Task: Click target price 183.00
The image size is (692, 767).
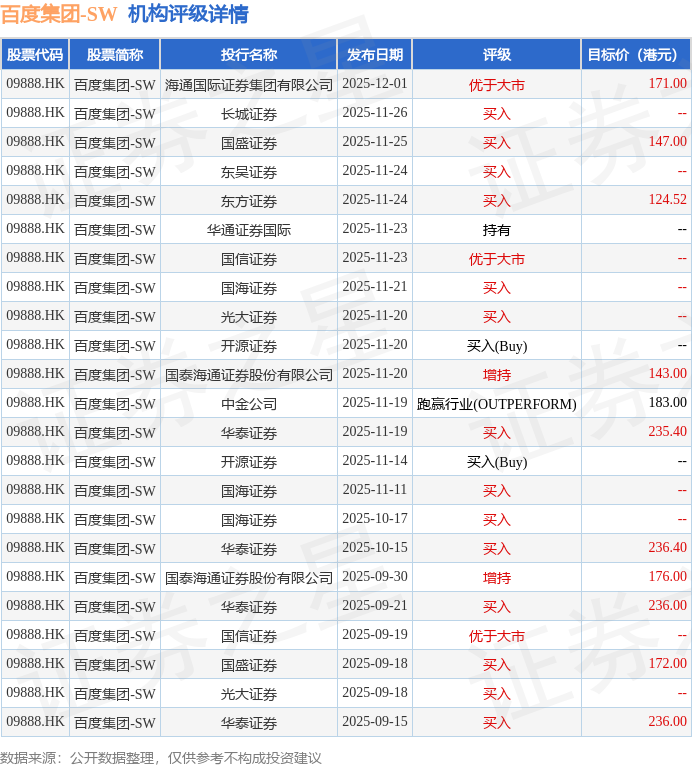Action: (x=668, y=402)
